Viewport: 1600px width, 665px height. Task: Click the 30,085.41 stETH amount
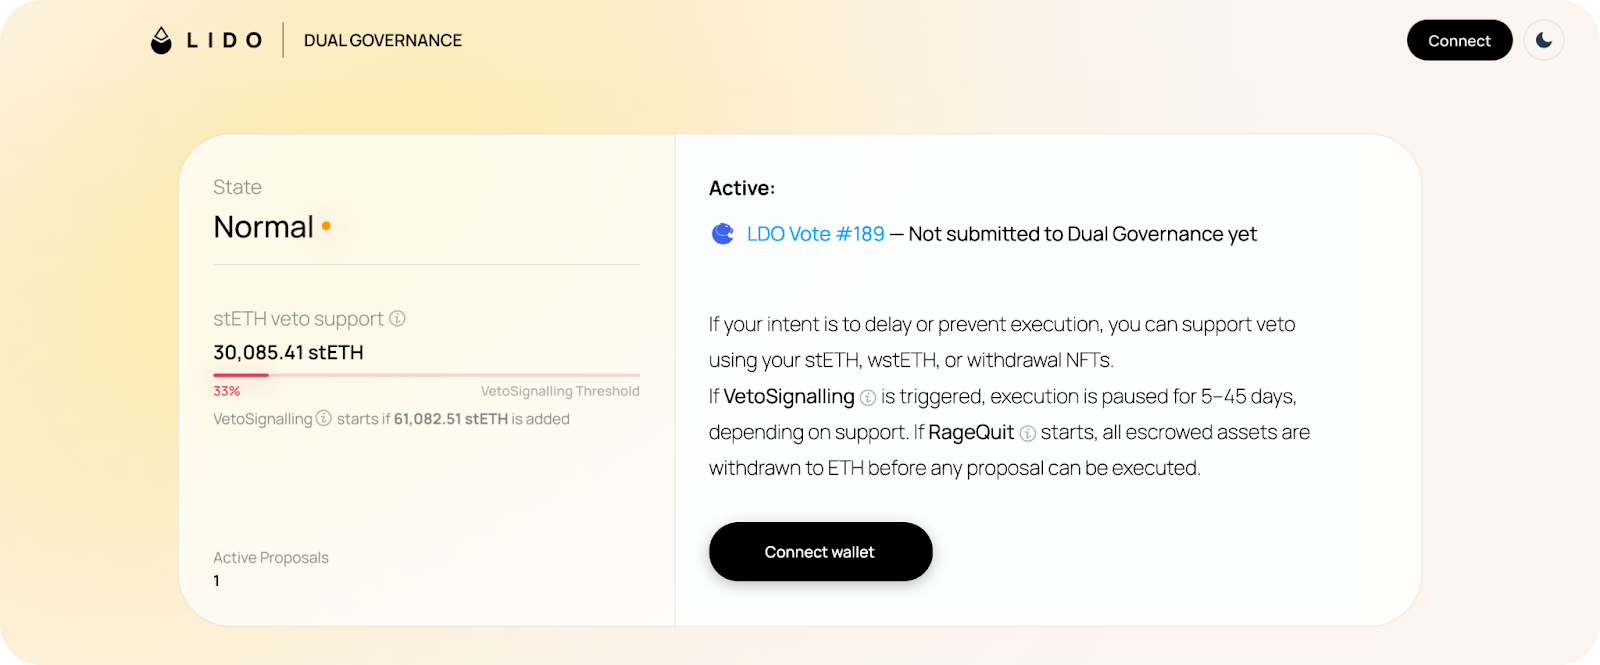288,352
